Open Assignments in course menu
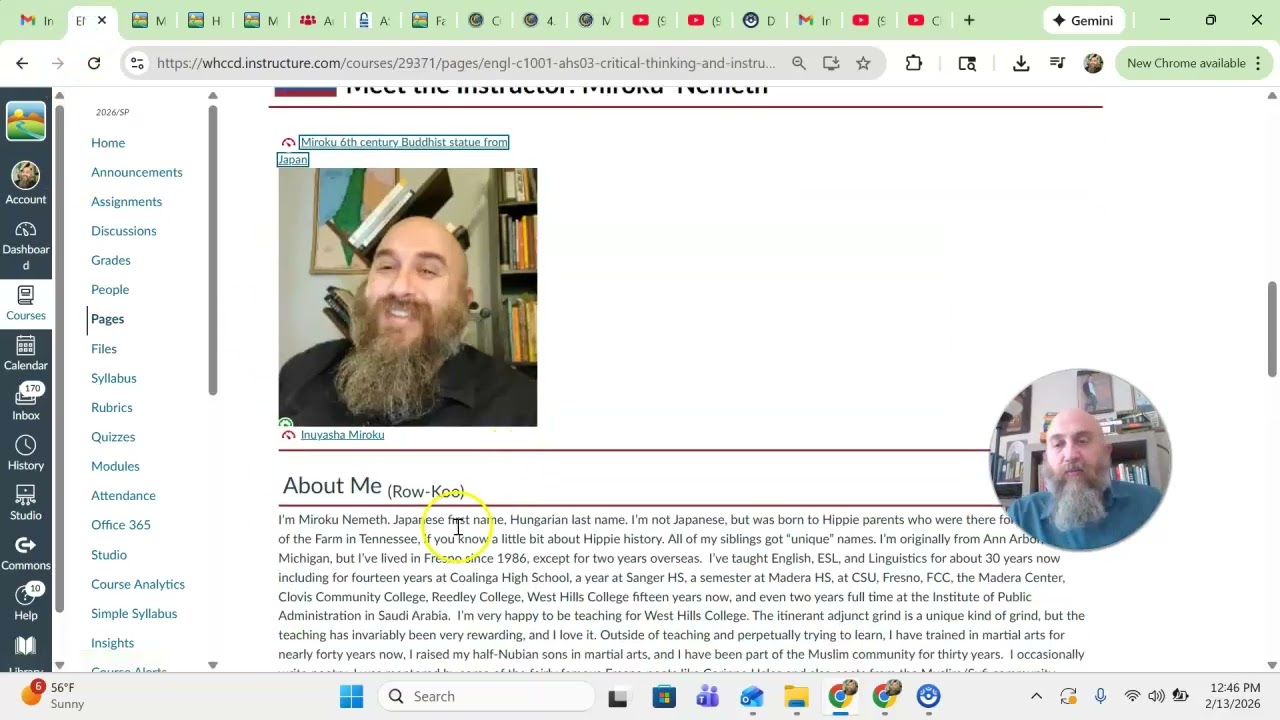This screenshot has height=720, width=1280. 126,201
